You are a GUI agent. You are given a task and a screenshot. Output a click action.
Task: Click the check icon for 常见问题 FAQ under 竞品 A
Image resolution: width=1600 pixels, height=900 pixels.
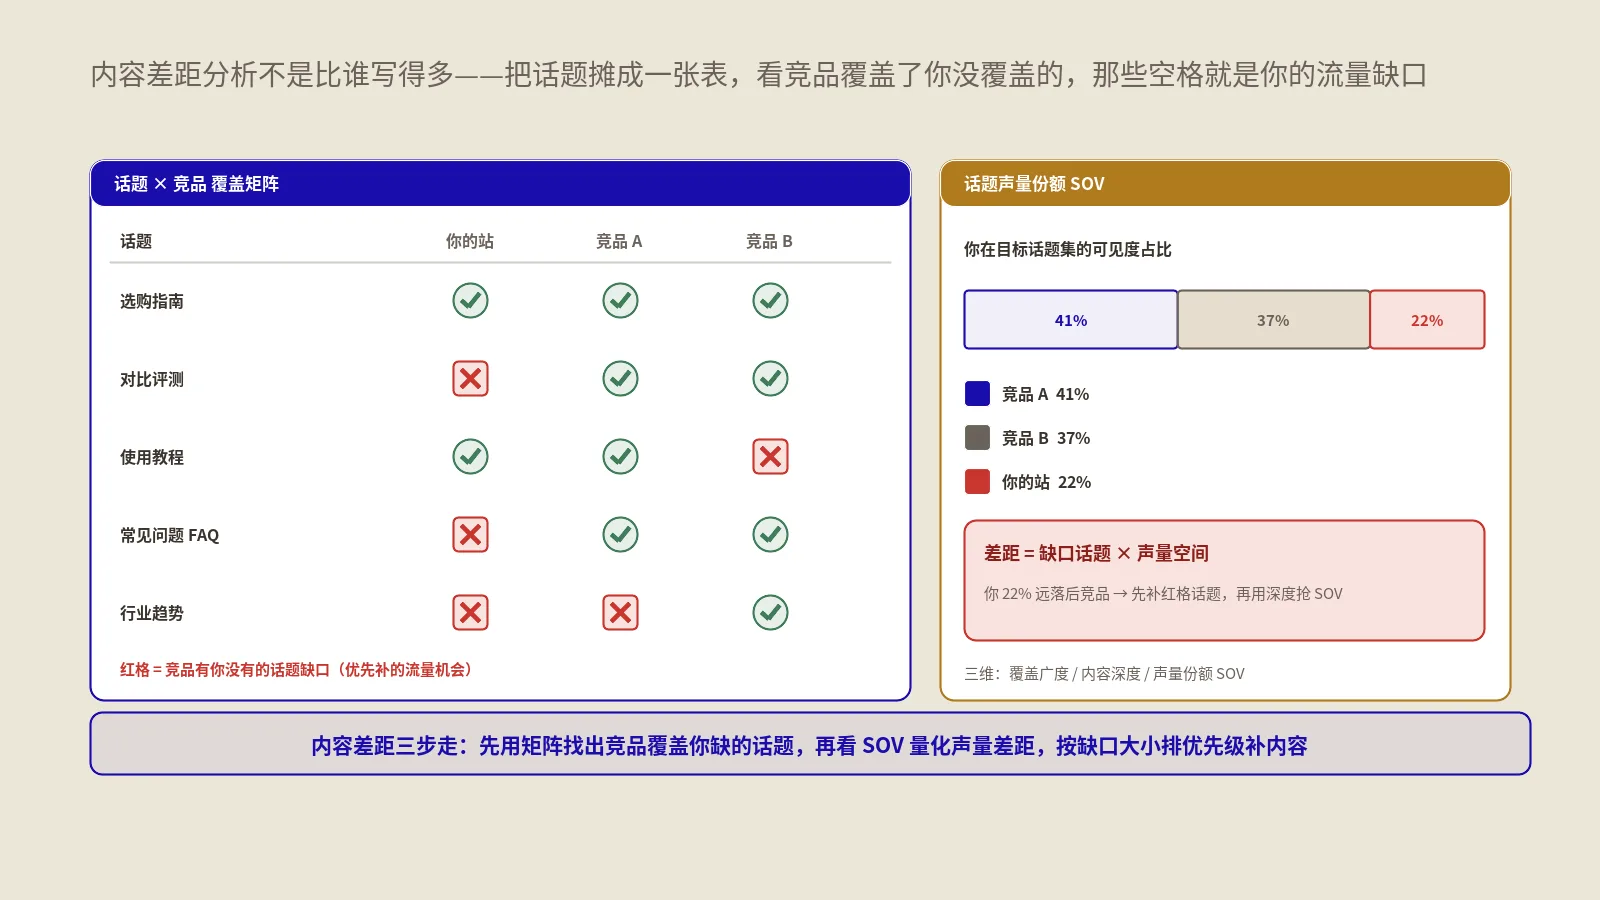coord(620,534)
